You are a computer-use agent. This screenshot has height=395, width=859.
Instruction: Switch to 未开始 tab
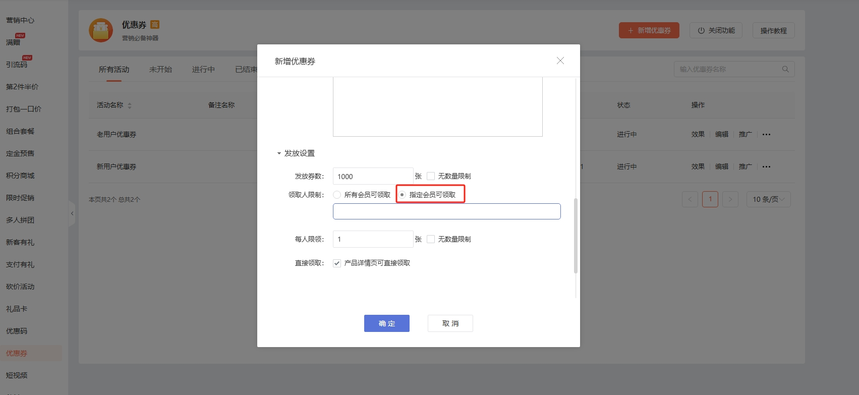pyautogui.click(x=161, y=70)
